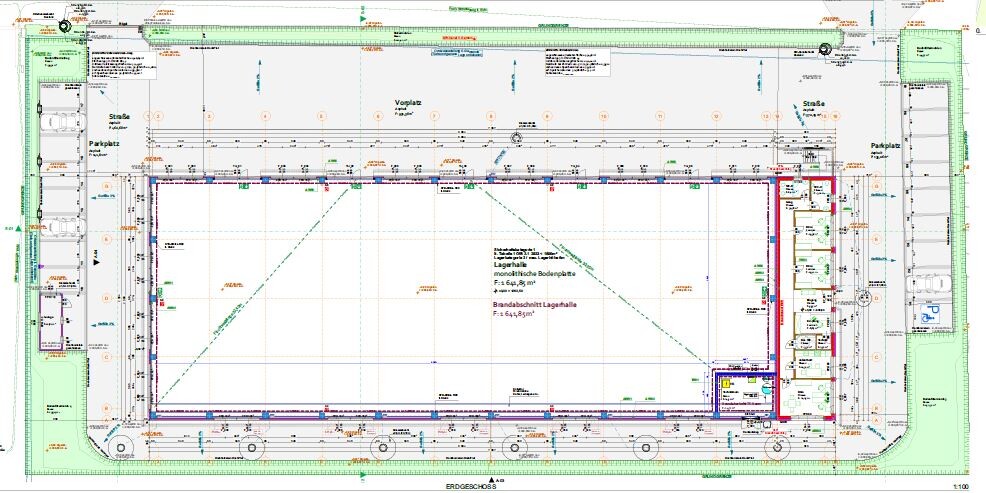This screenshot has height=493, width=986.
Task: Click the circular manhole symbol at the top-right
Action: tap(827, 50)
